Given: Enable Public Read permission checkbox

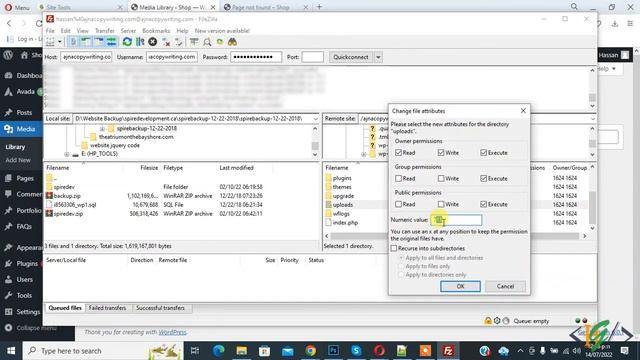Looking at the screenshot, I should pos(399,204).
